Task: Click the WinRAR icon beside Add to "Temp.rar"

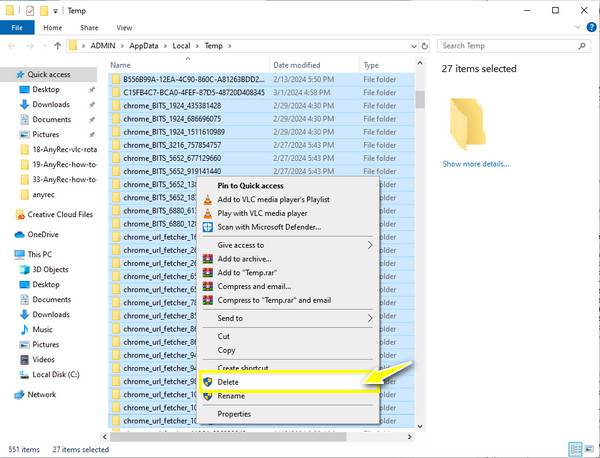Action: point(208,272)
